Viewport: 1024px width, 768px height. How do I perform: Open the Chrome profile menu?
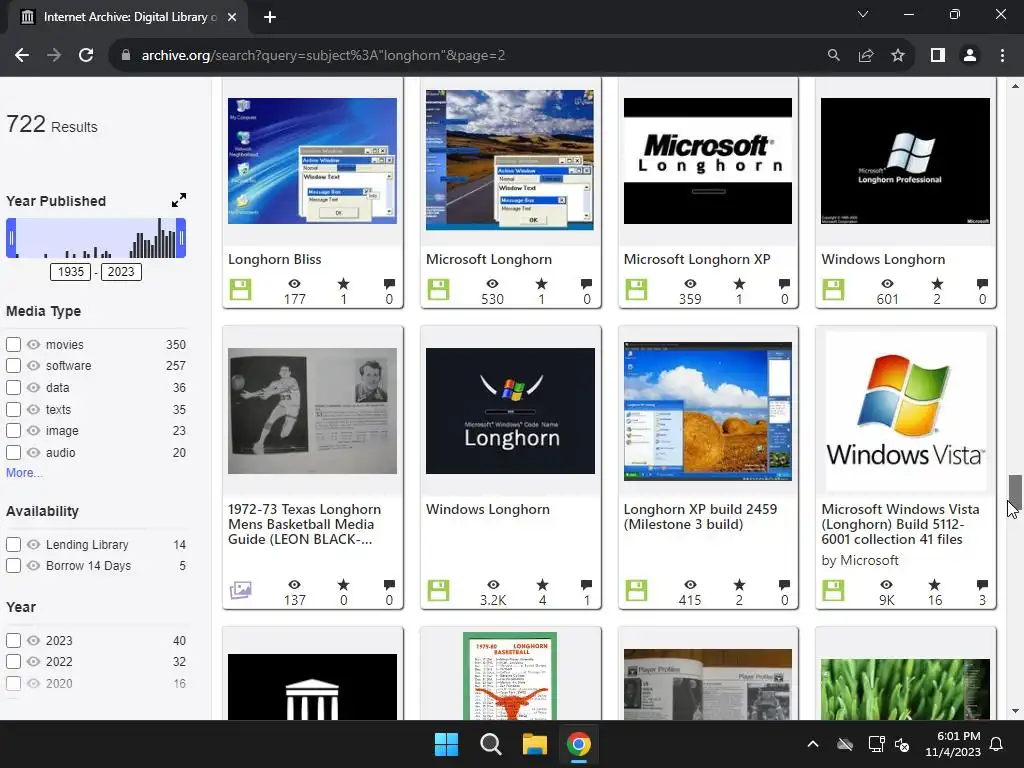970,56
